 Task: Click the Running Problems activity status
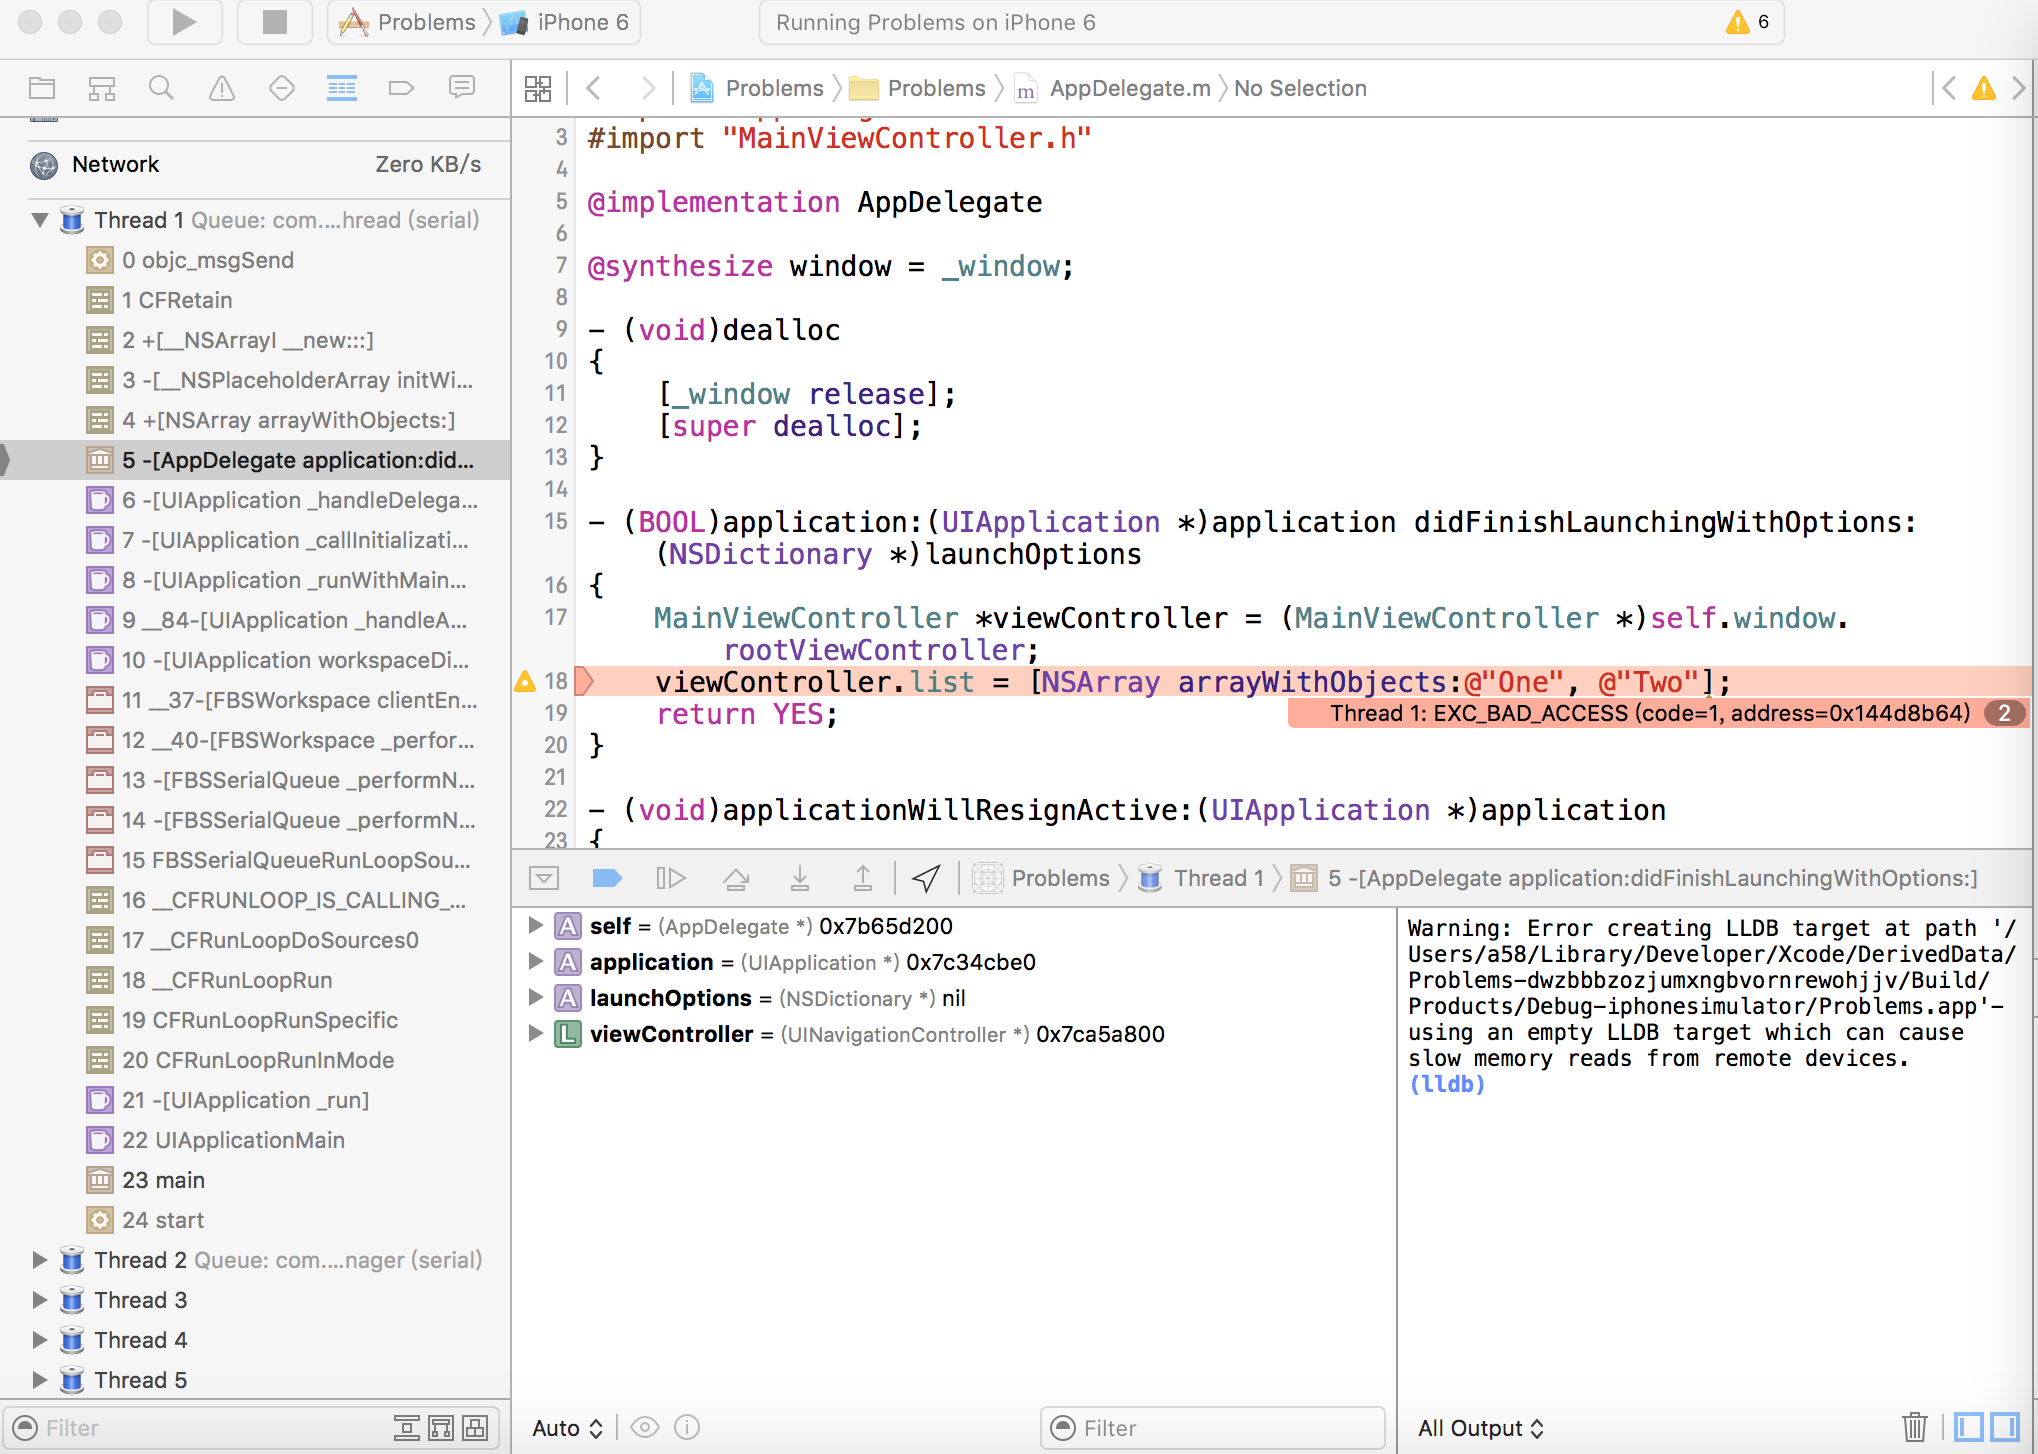tap(936, 22)
